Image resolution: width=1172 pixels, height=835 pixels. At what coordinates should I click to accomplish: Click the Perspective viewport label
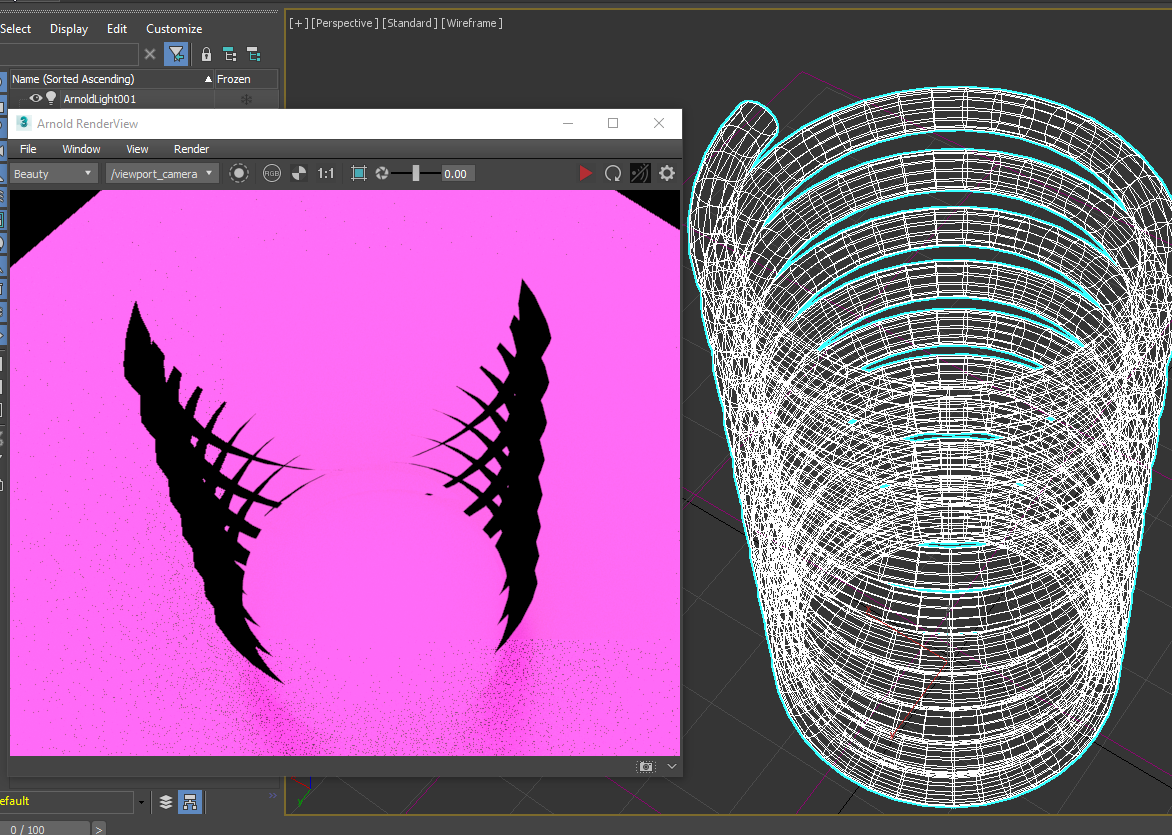click(x=345, y=23)
